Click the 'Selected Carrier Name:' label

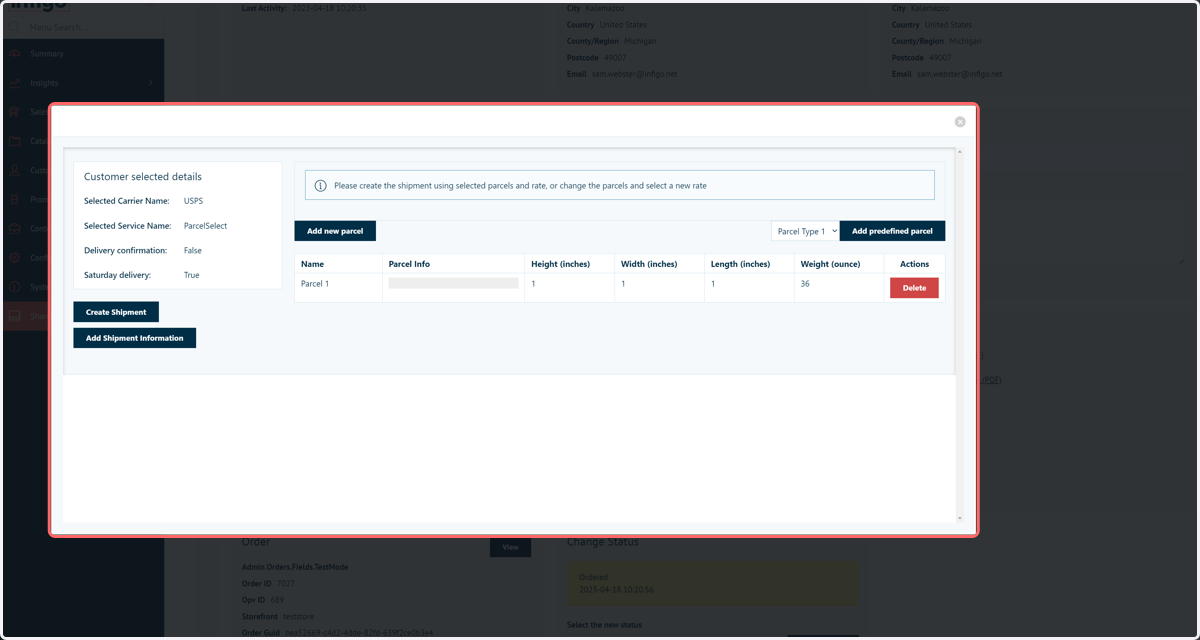pyautogui.click(x=127, y=201)
